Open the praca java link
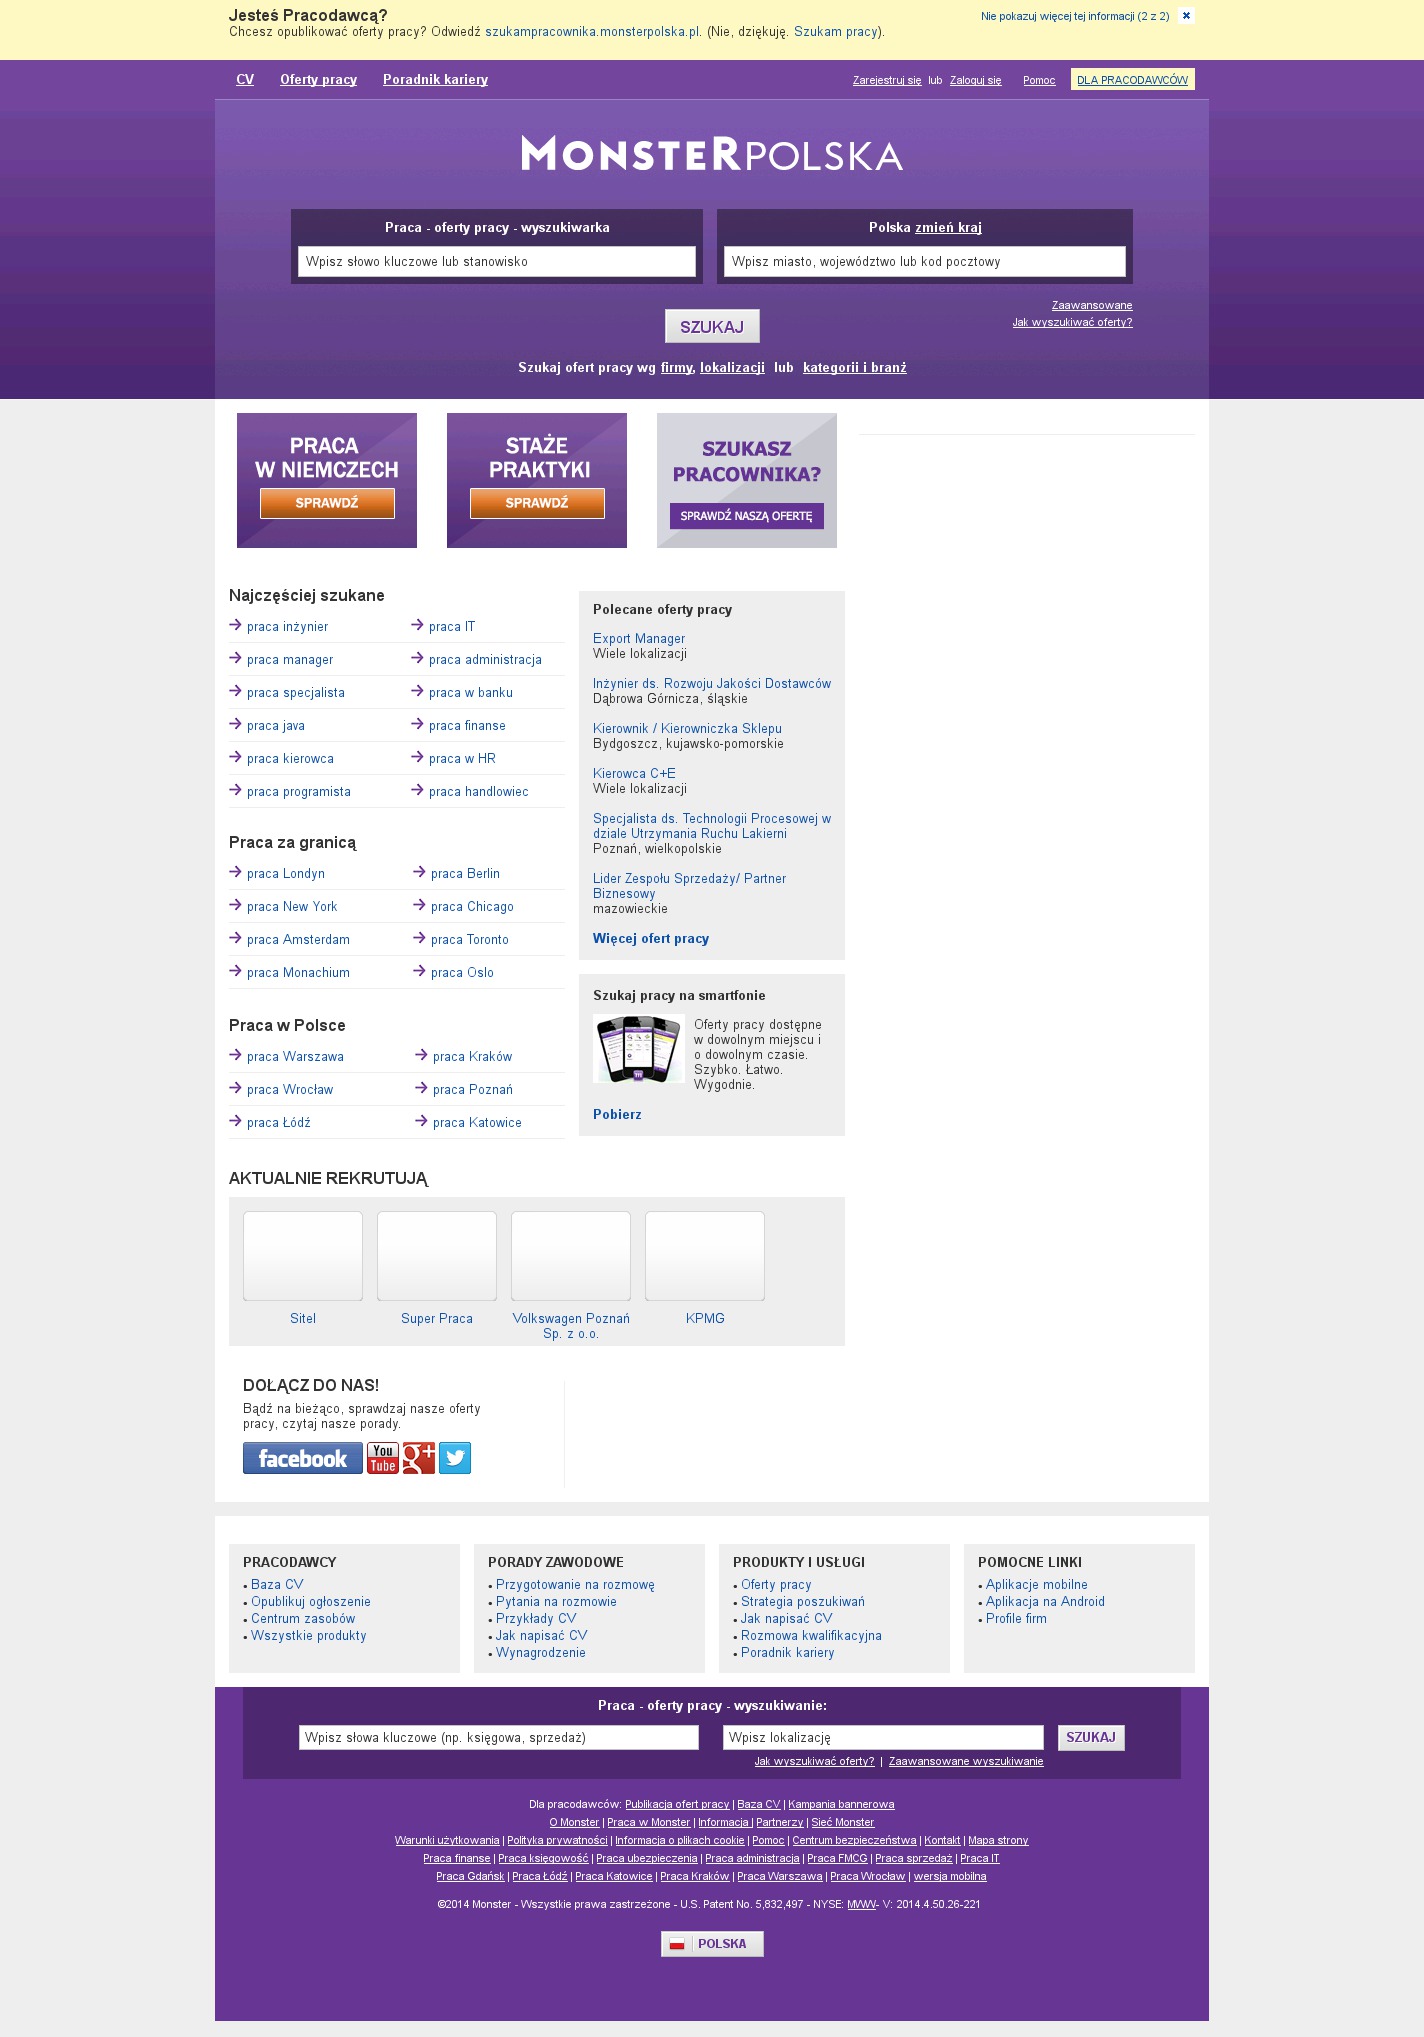This screenshot has height=2037, width=1424. pos(276,726)
